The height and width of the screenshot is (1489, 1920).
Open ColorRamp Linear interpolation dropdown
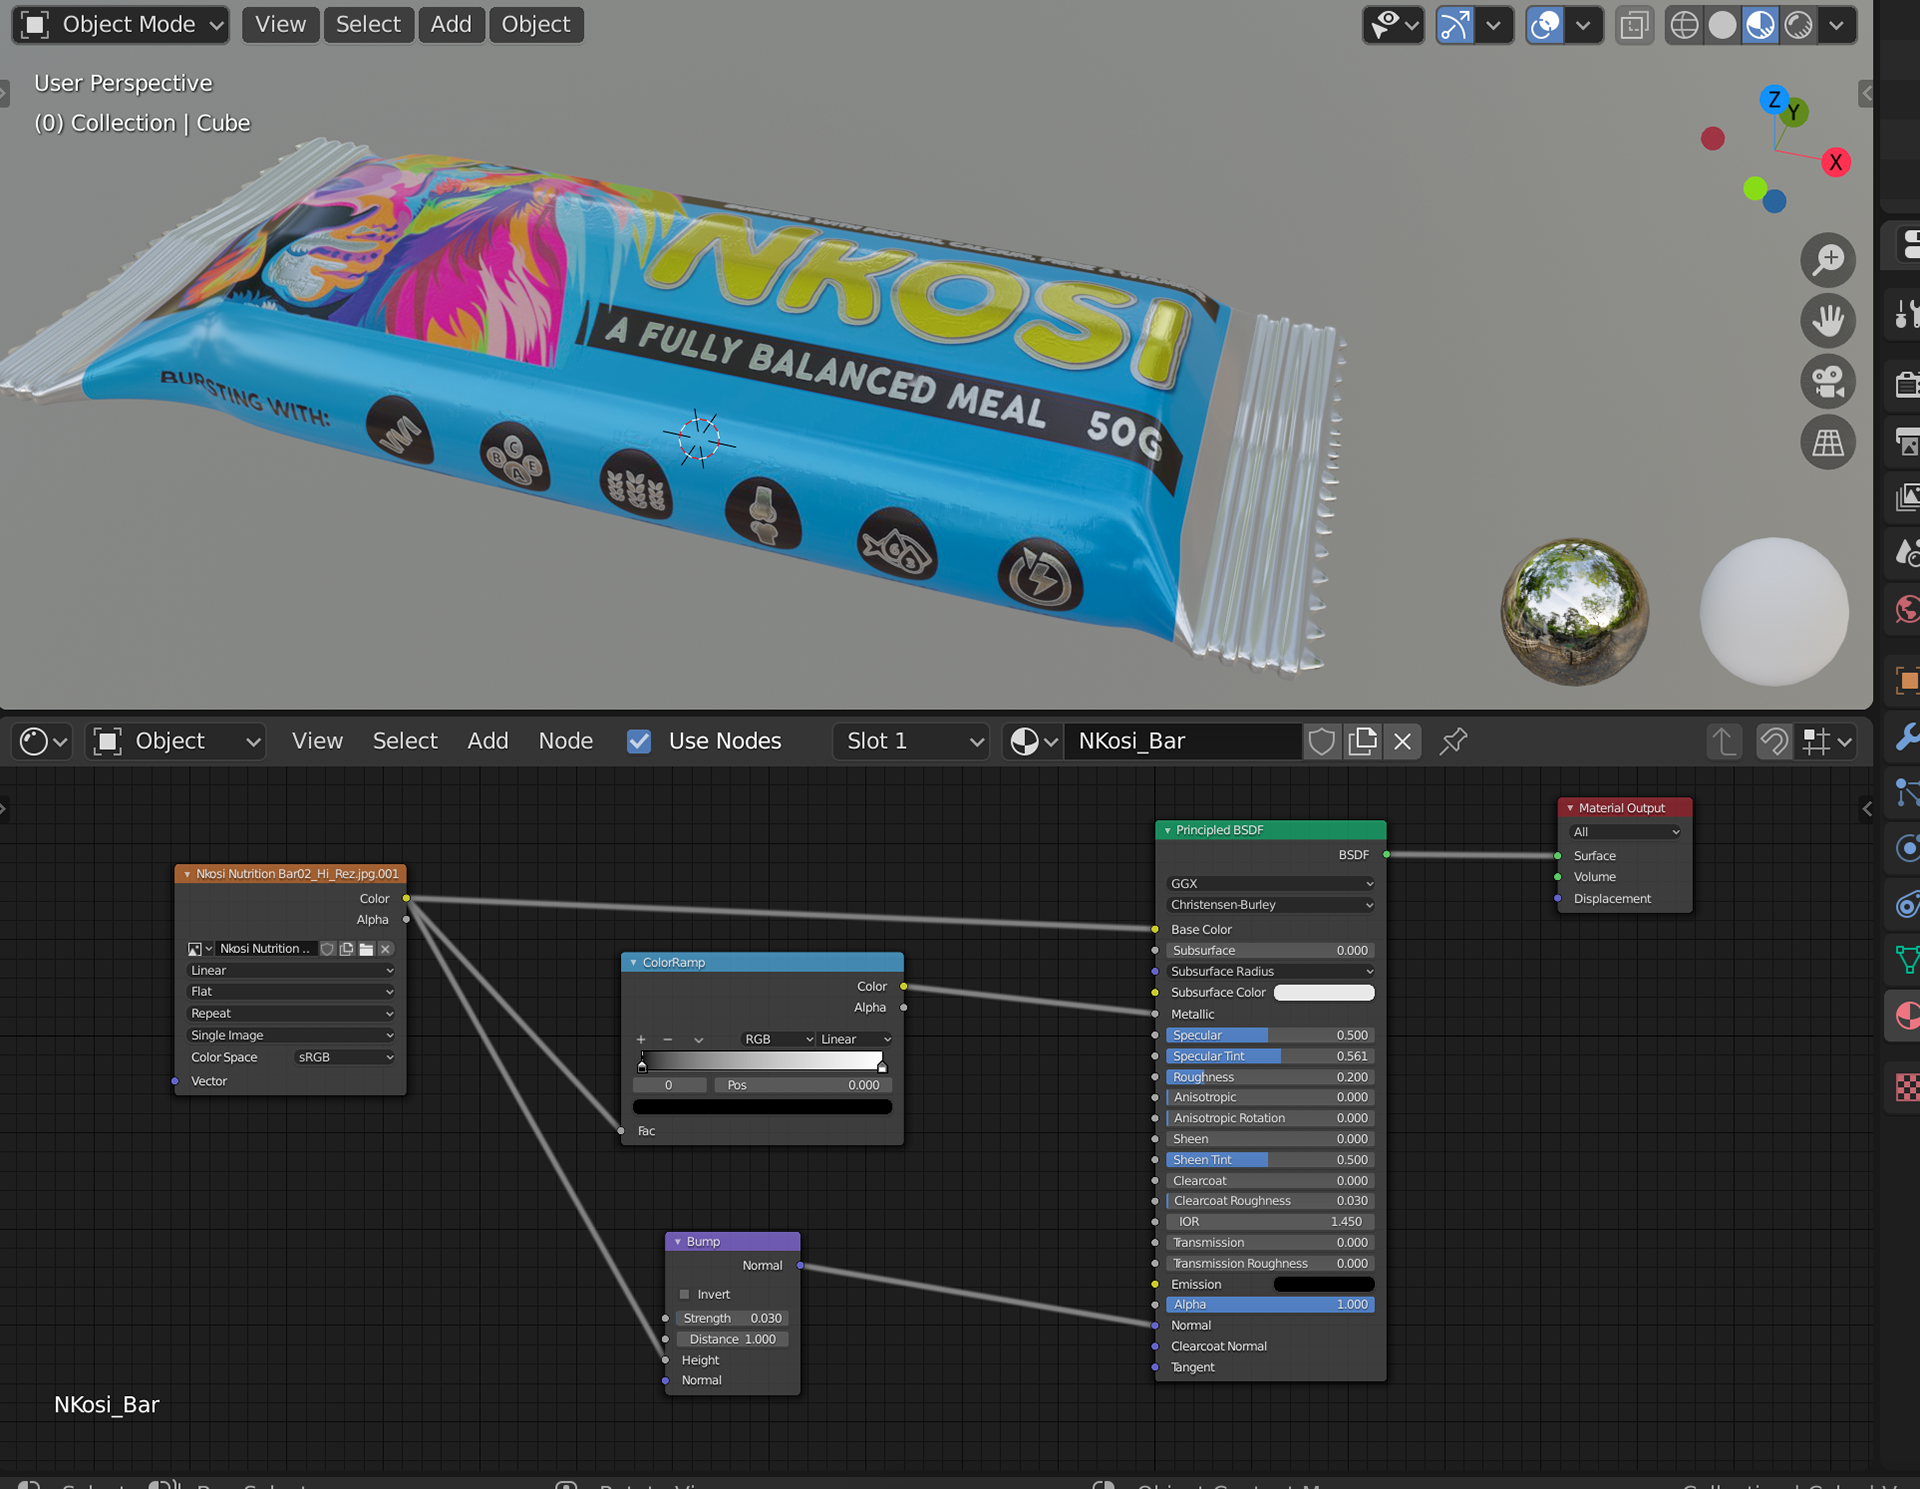click(855, 1039)
